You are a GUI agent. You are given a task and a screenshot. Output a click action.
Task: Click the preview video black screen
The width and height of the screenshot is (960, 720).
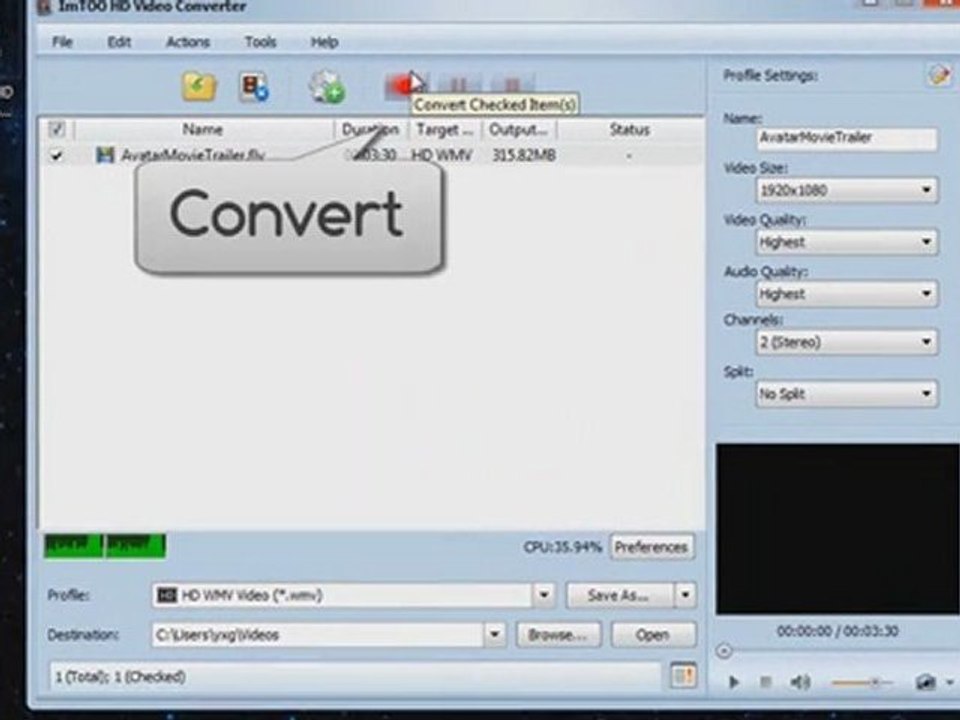pyautogui.click(x=838, y=529)
